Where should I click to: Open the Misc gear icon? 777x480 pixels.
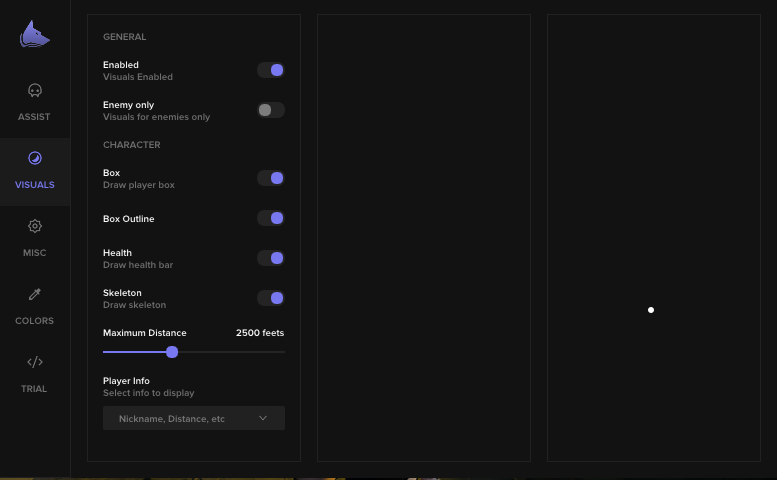(35, 226)
